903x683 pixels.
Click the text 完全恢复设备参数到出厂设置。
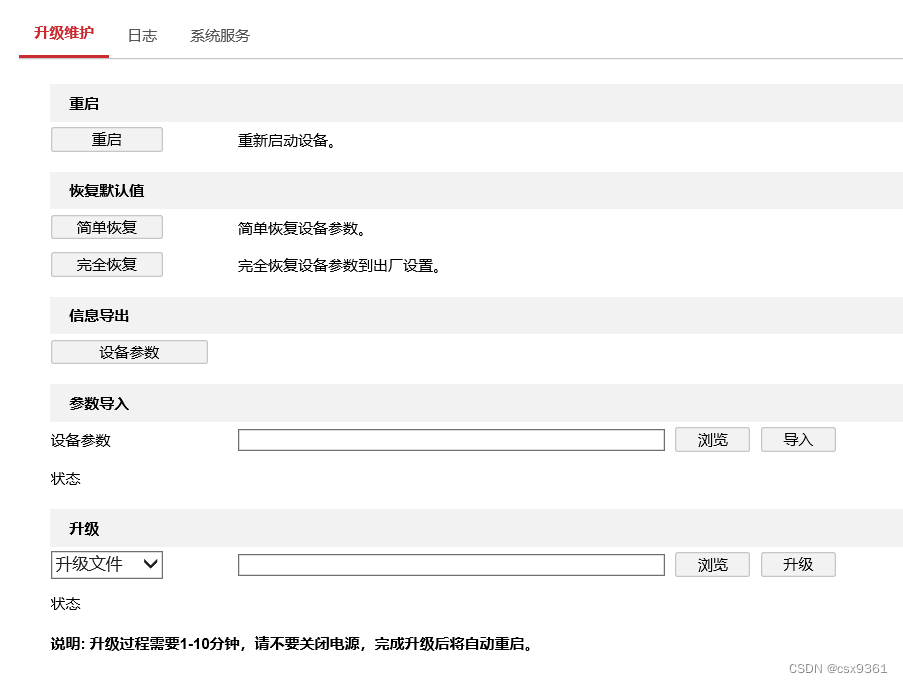point(339,265)
